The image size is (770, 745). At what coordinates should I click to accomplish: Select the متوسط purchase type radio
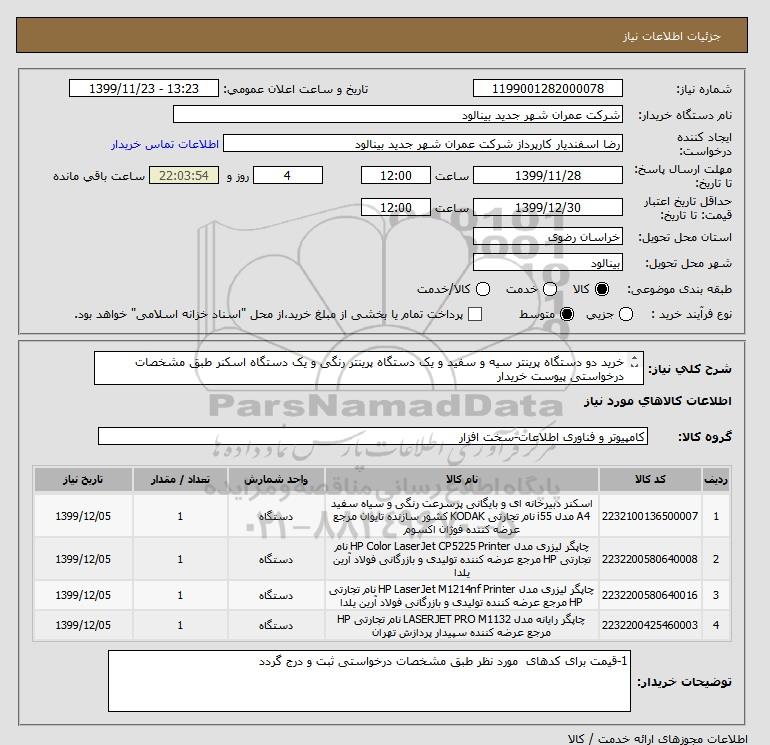[567, 314]
